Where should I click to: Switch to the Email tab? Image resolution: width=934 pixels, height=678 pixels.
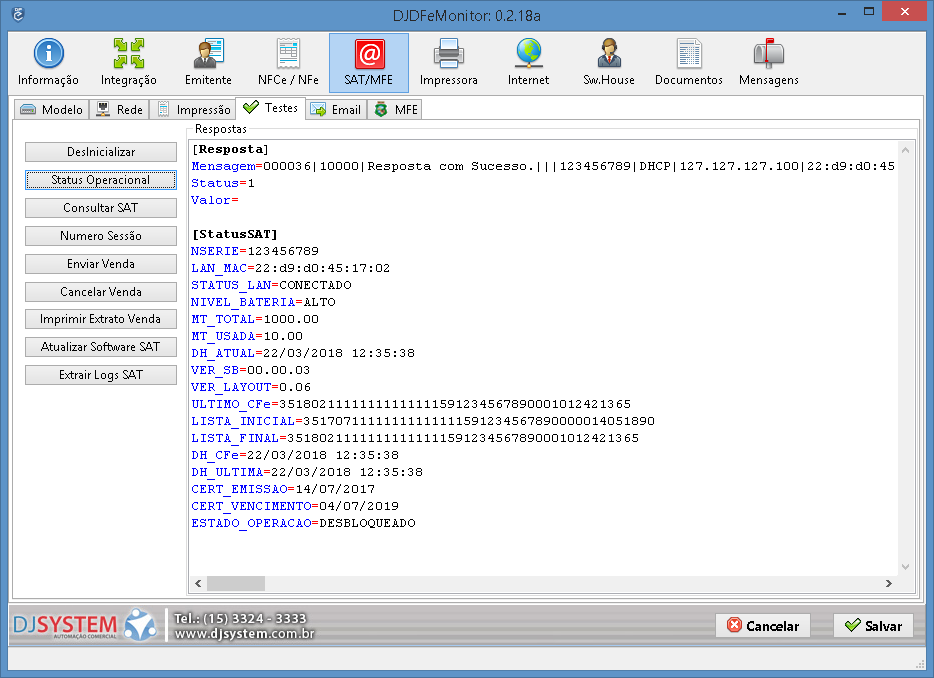click(337, 110)
